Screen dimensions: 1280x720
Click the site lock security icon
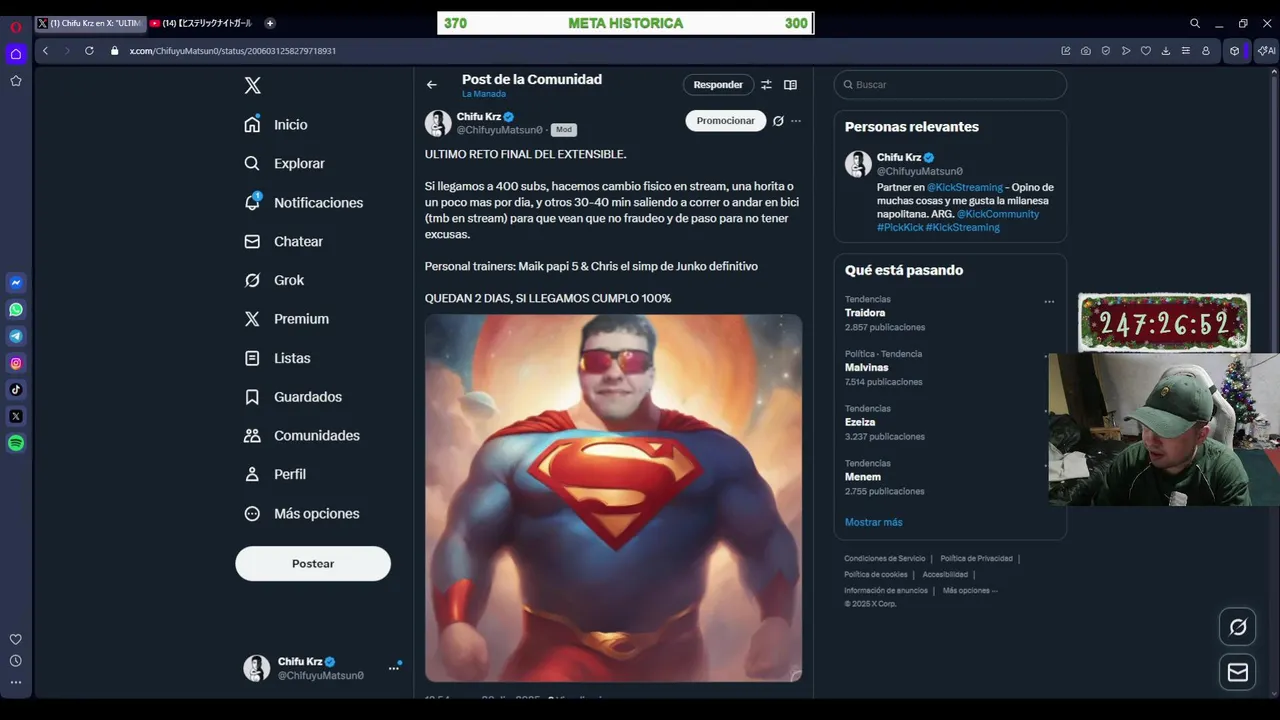click(114, 51)
